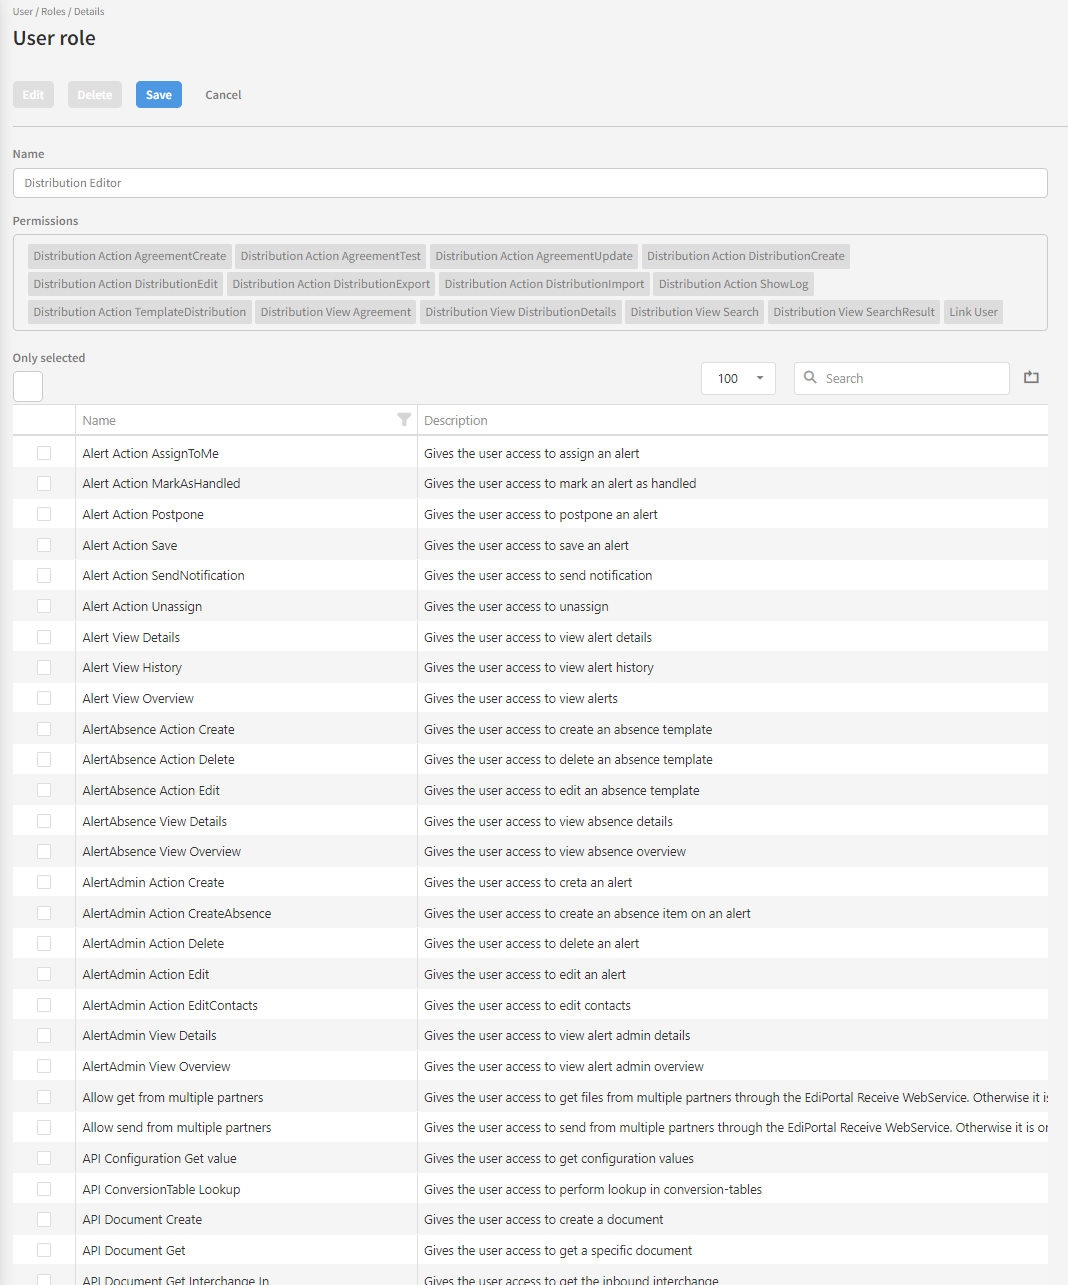Viewport: 1068px width, 1285px height.
Task: Click the Roles breadcrumb link
Action: point(53,12)
